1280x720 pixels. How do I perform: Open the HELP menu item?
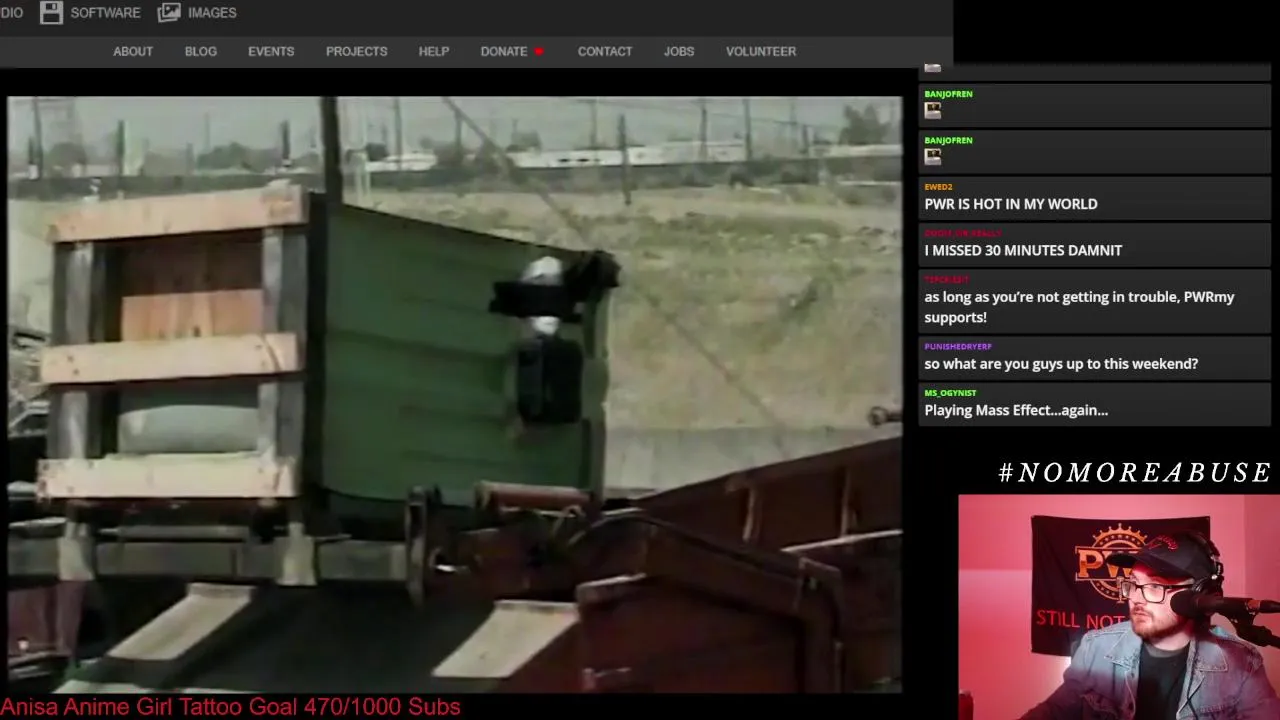[x=434, y=51]
